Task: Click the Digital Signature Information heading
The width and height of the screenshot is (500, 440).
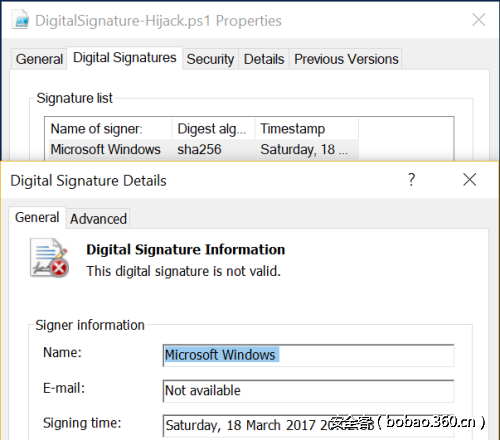Action: (x=186, y=250)
